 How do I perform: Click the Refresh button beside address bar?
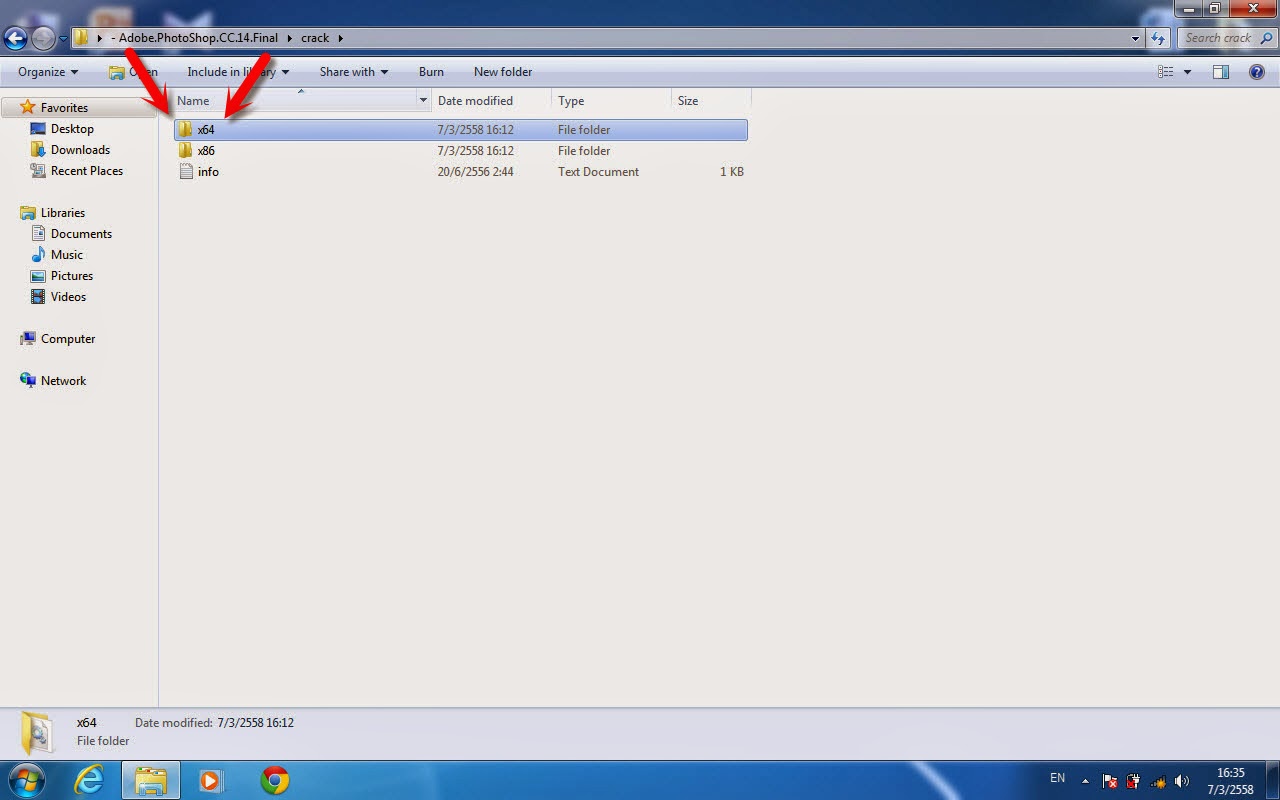pyautogui.click(x=1159, y=38)
